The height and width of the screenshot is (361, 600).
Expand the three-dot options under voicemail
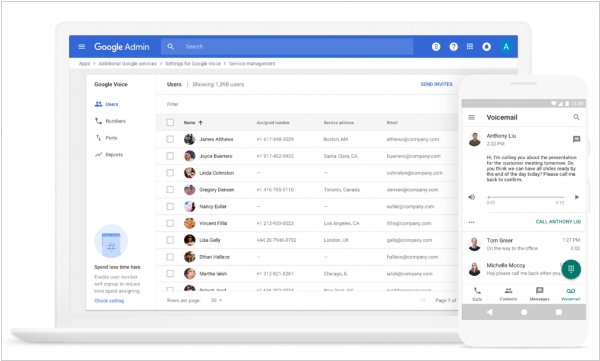(471, 222)
